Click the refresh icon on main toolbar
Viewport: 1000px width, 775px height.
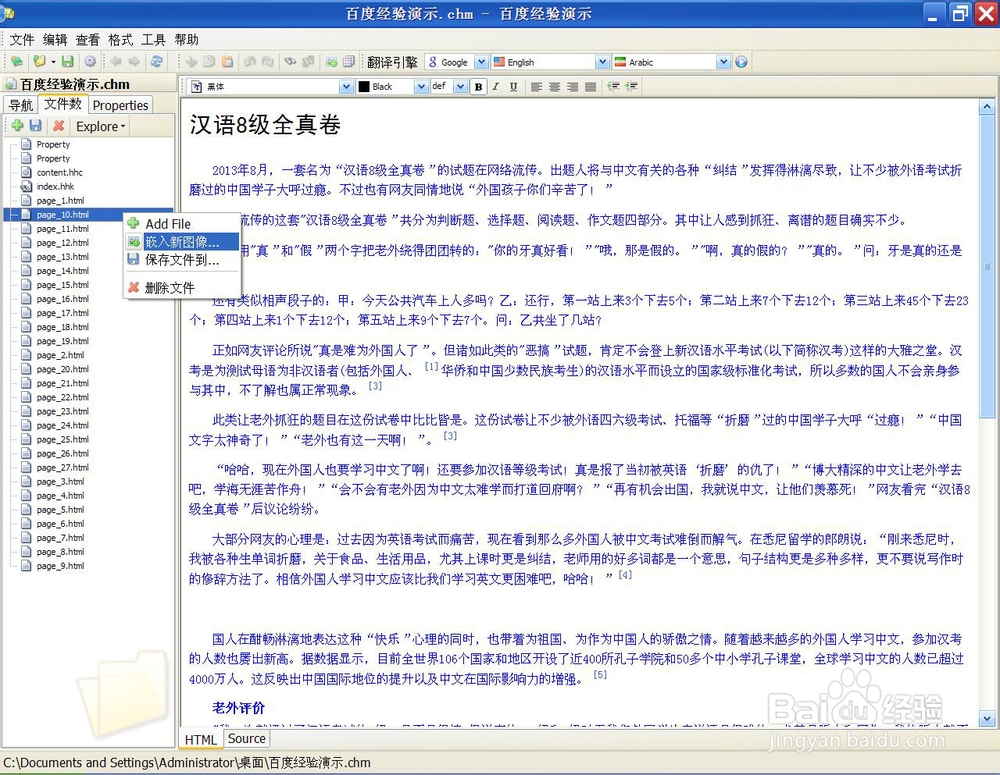(x=156, y=61)
